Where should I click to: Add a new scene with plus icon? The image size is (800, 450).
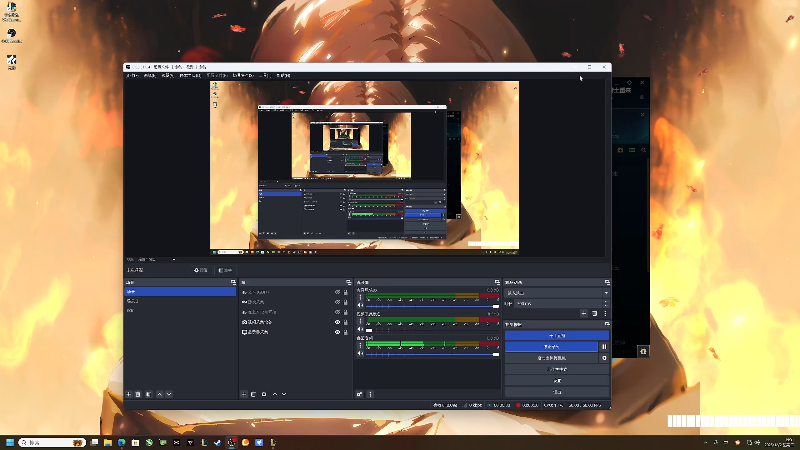129,394
